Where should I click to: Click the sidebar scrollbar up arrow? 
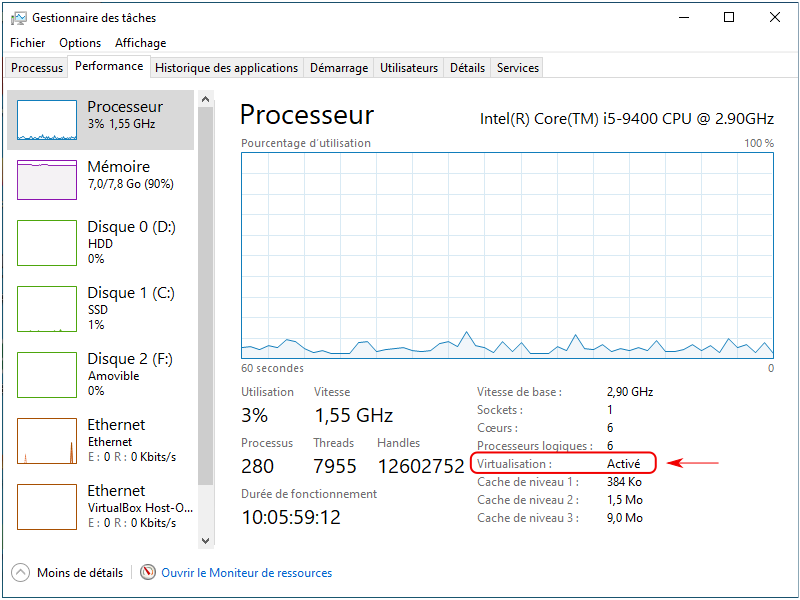click(x=206, y=99)
